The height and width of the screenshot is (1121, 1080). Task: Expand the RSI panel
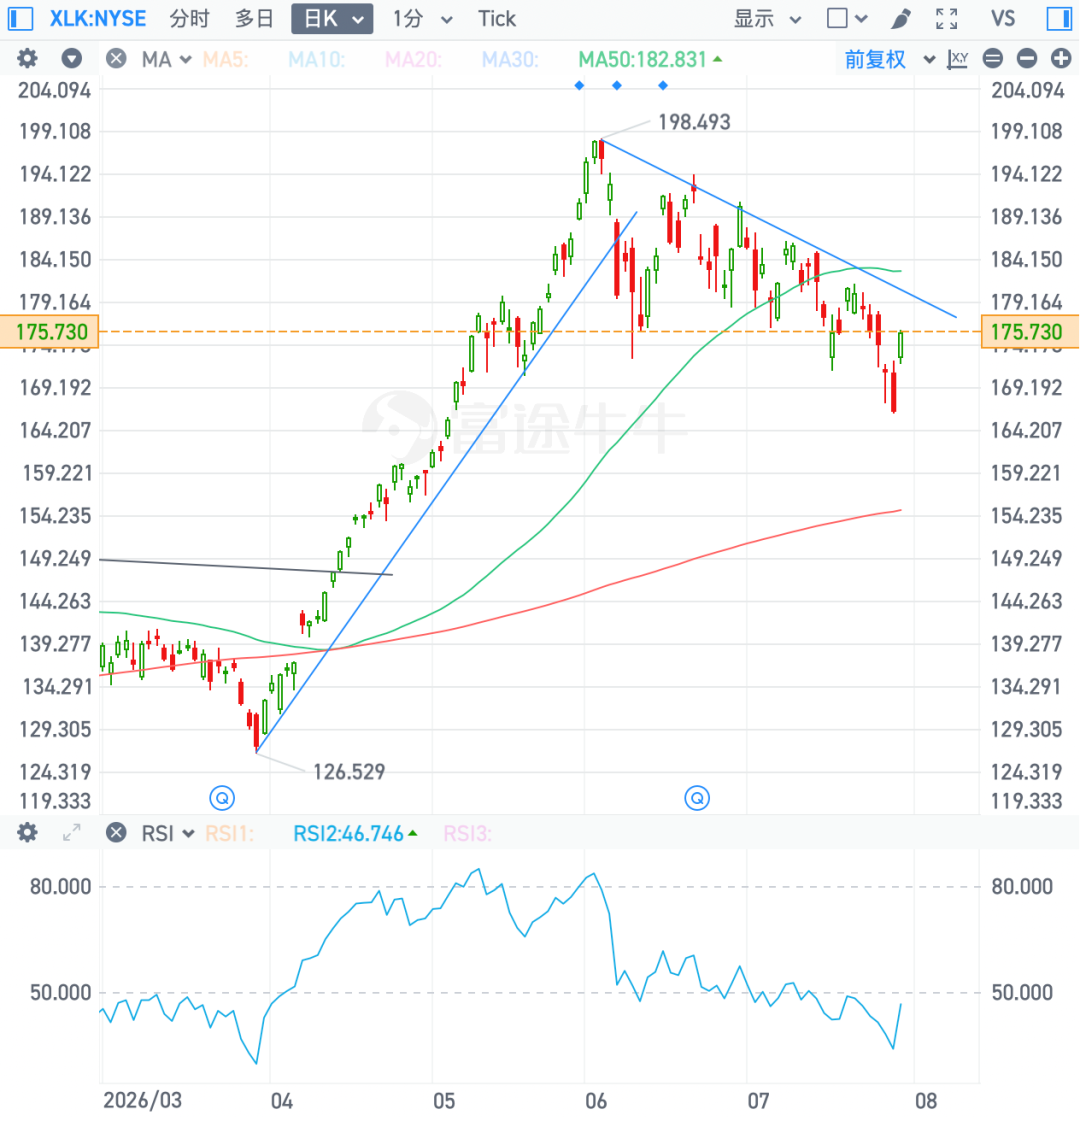(71, 833)
